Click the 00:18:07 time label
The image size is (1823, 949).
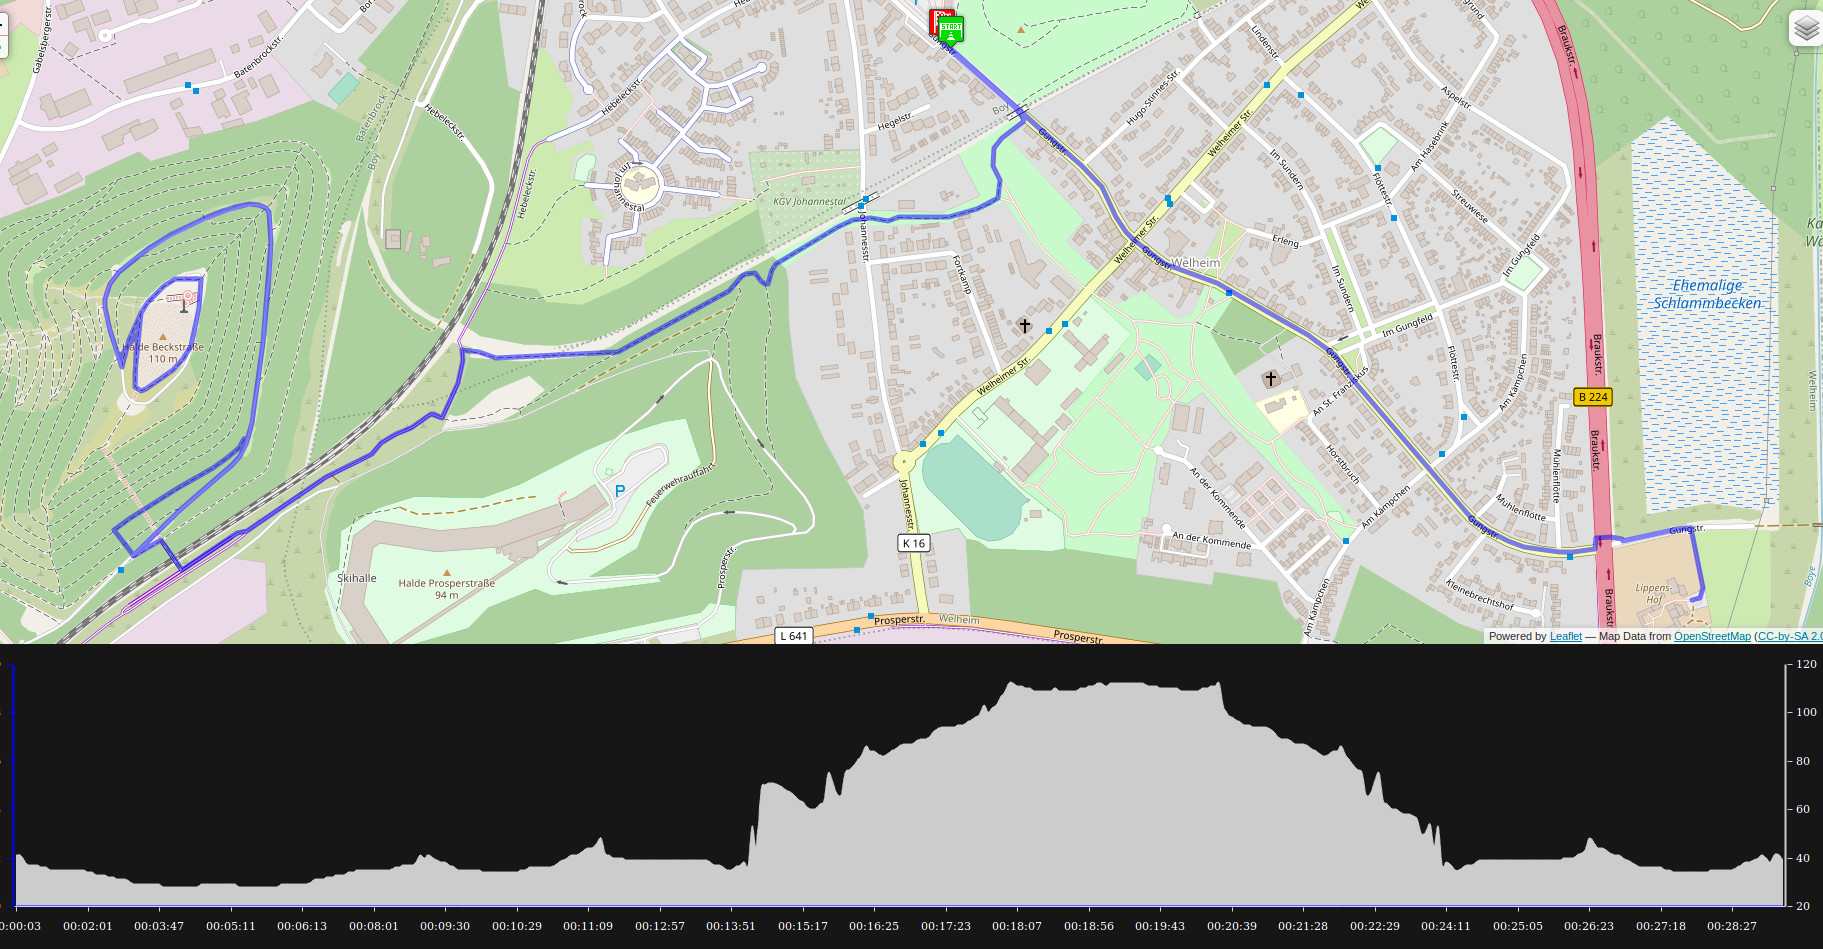[1017, 926]
